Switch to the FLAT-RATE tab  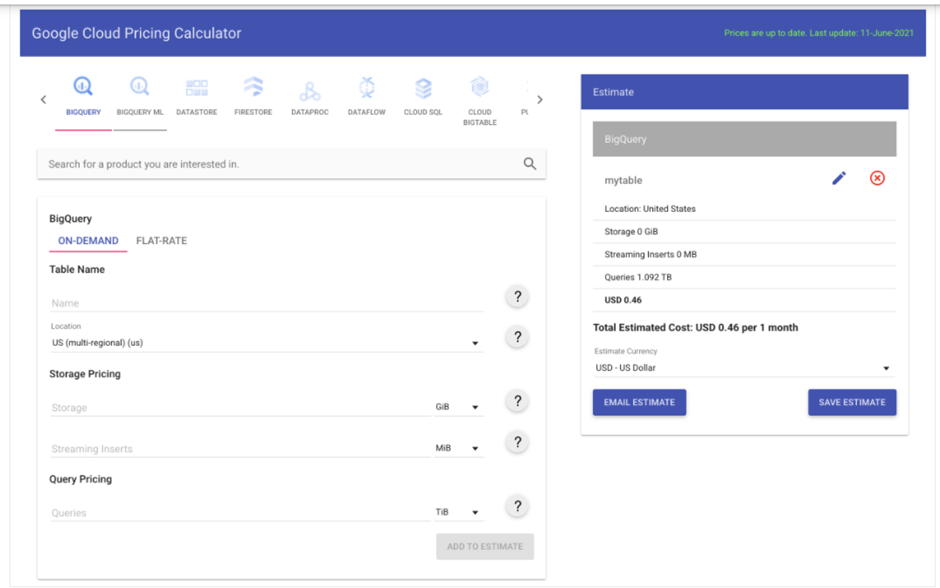pyautogui.click(x=161, y=241)
